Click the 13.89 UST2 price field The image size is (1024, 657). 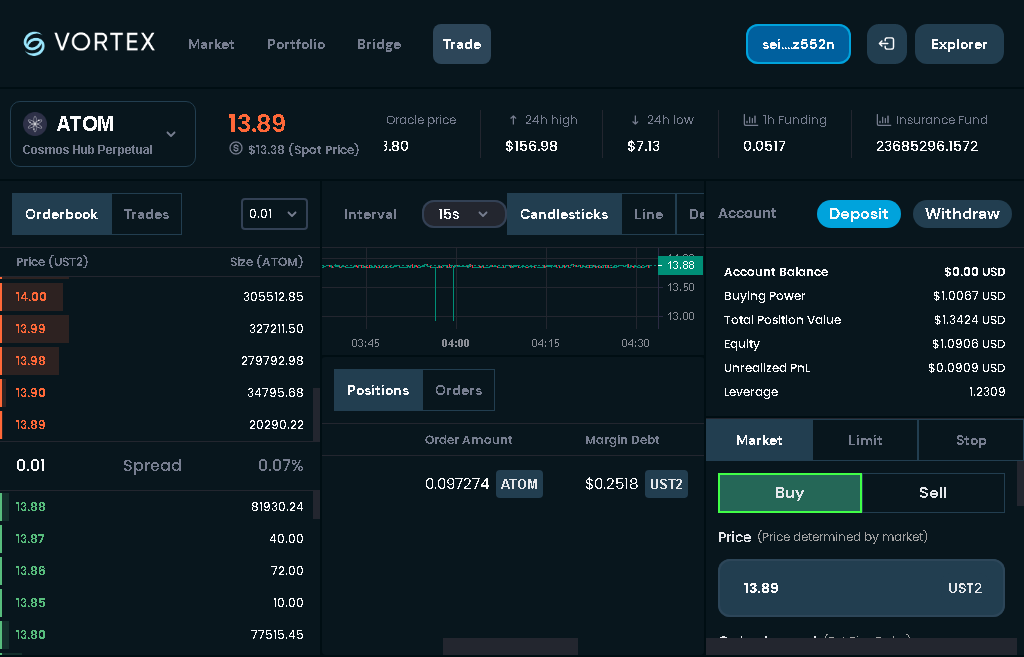(x=861, y=588)
